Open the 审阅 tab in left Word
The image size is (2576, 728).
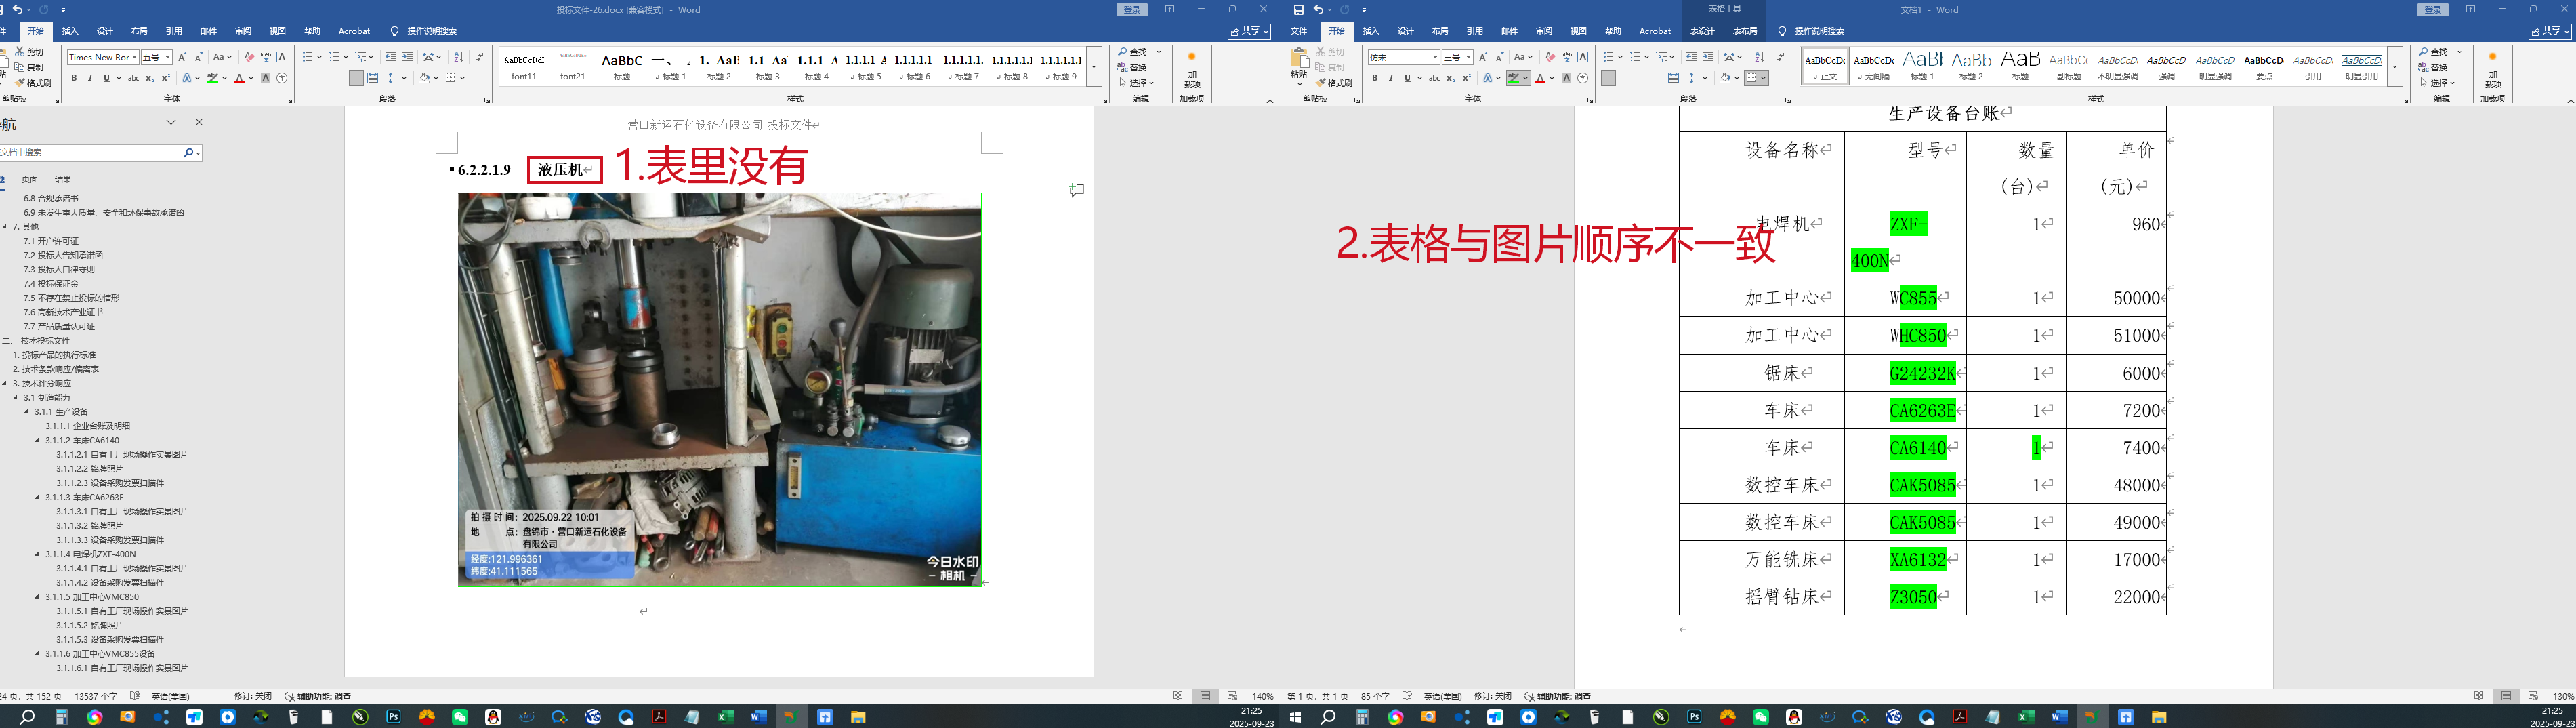coord(243,31)
